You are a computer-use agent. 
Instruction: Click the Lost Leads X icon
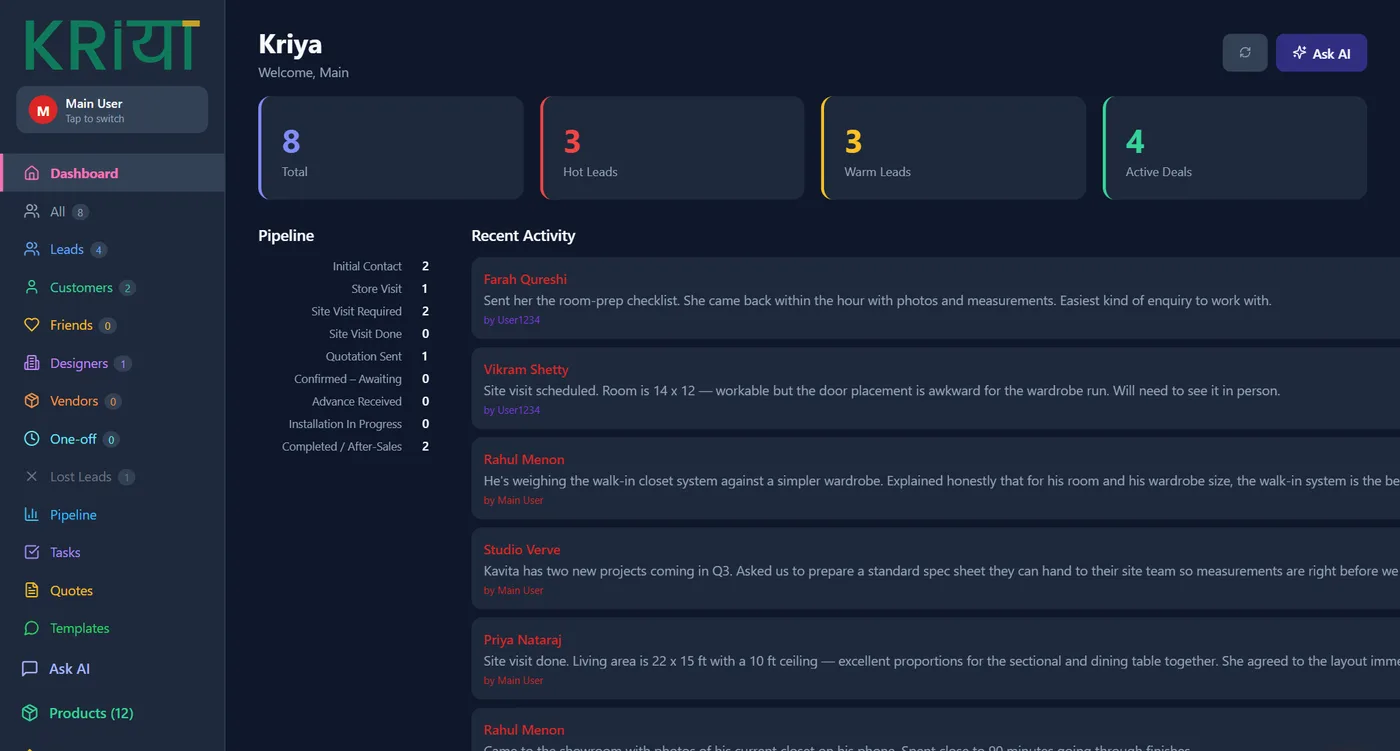tap(31, 477)
